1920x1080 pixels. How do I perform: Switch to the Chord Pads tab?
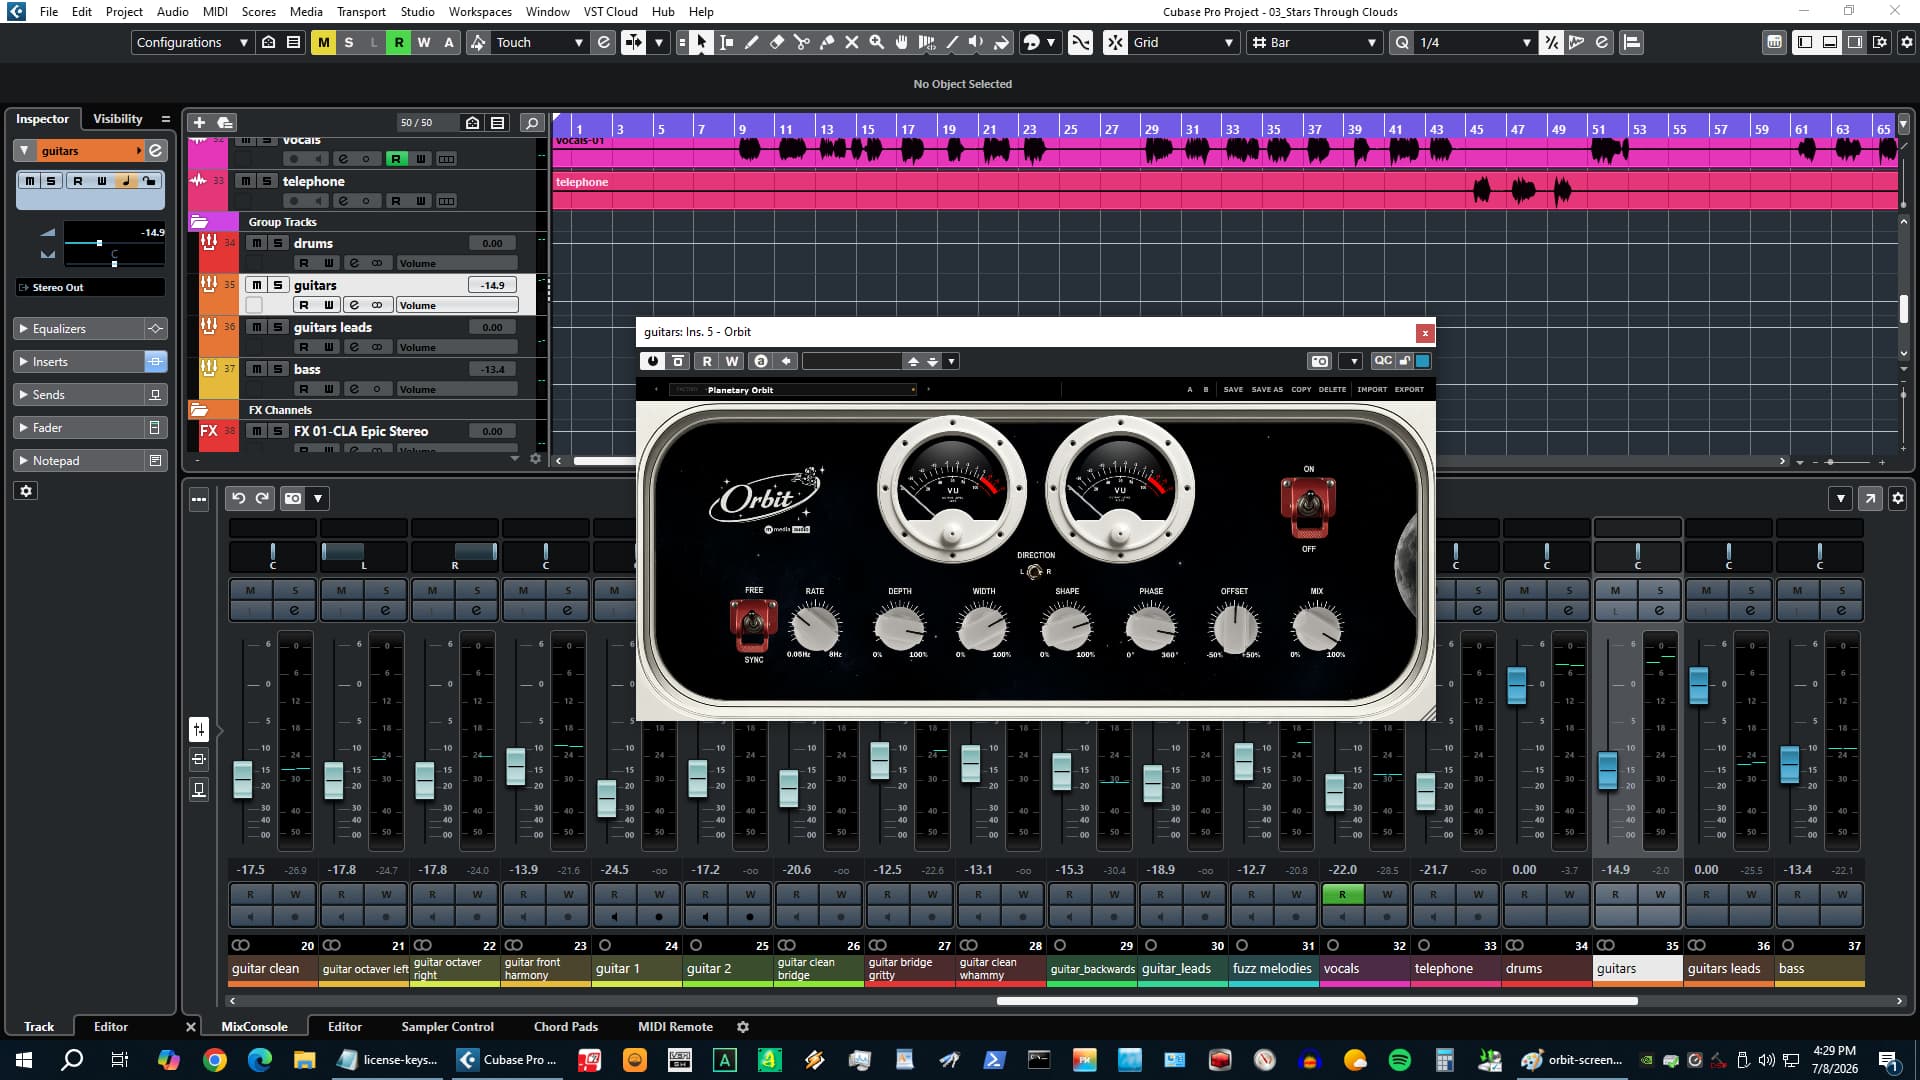tap(565, 1026)
